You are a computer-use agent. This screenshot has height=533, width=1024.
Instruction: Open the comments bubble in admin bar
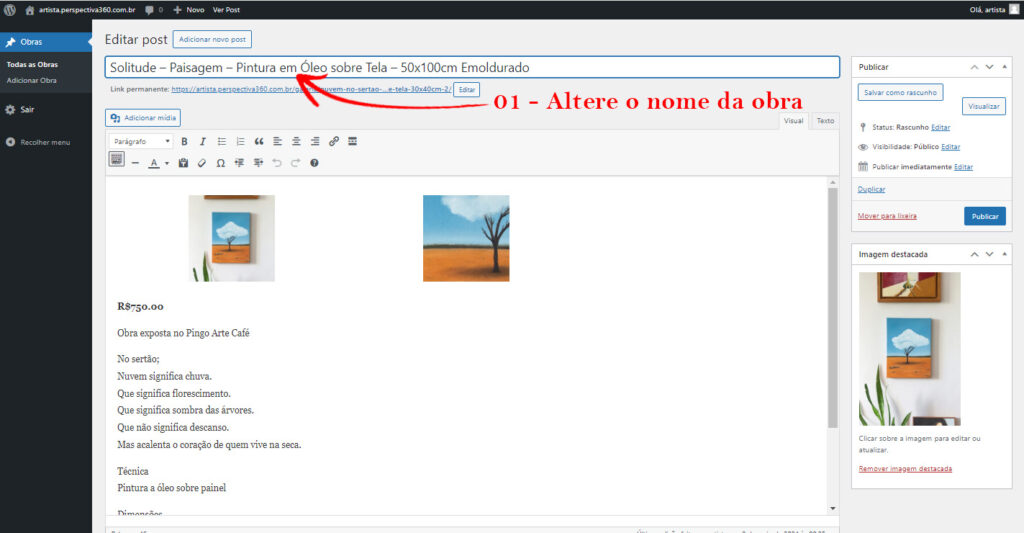(x=154, y=10)
